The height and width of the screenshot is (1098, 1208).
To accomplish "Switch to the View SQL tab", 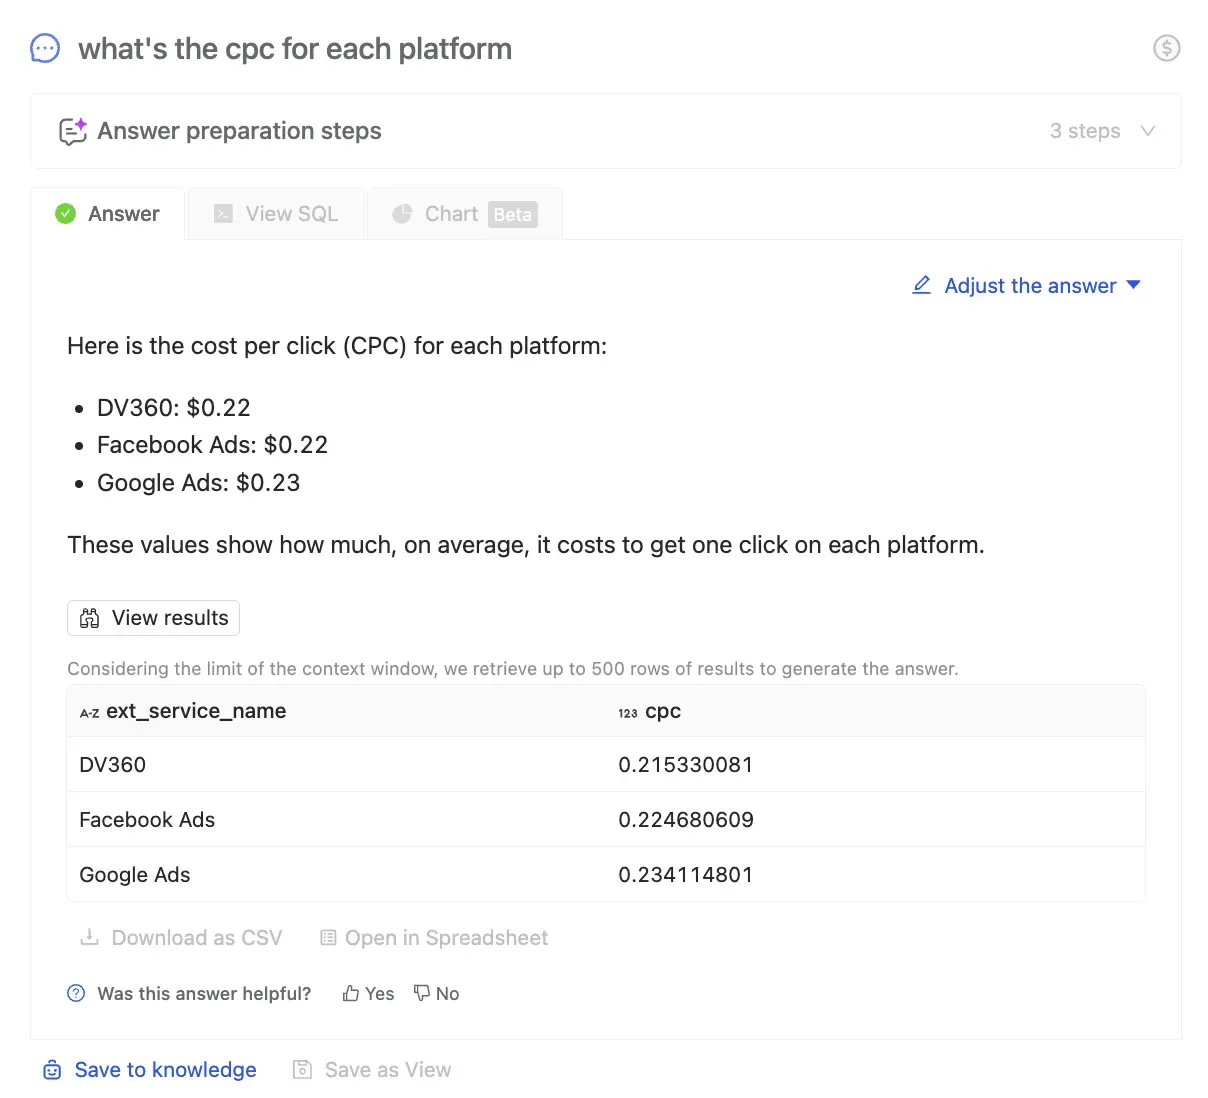I will [x=276, y=214].
